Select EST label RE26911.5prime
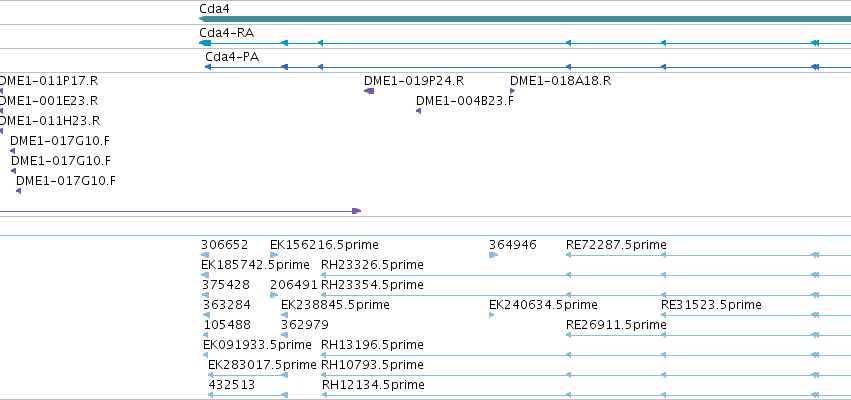The image size is (851, 400). pos(616,325)
